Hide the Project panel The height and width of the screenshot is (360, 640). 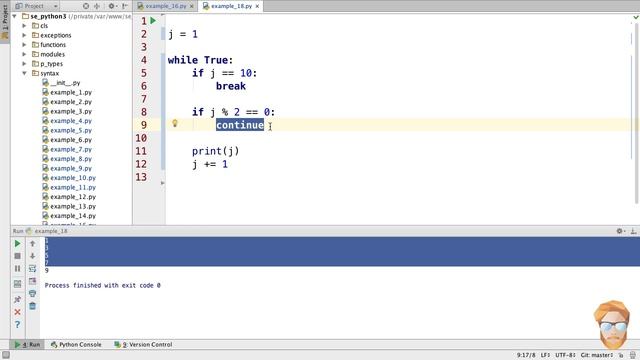coord(125,6)
